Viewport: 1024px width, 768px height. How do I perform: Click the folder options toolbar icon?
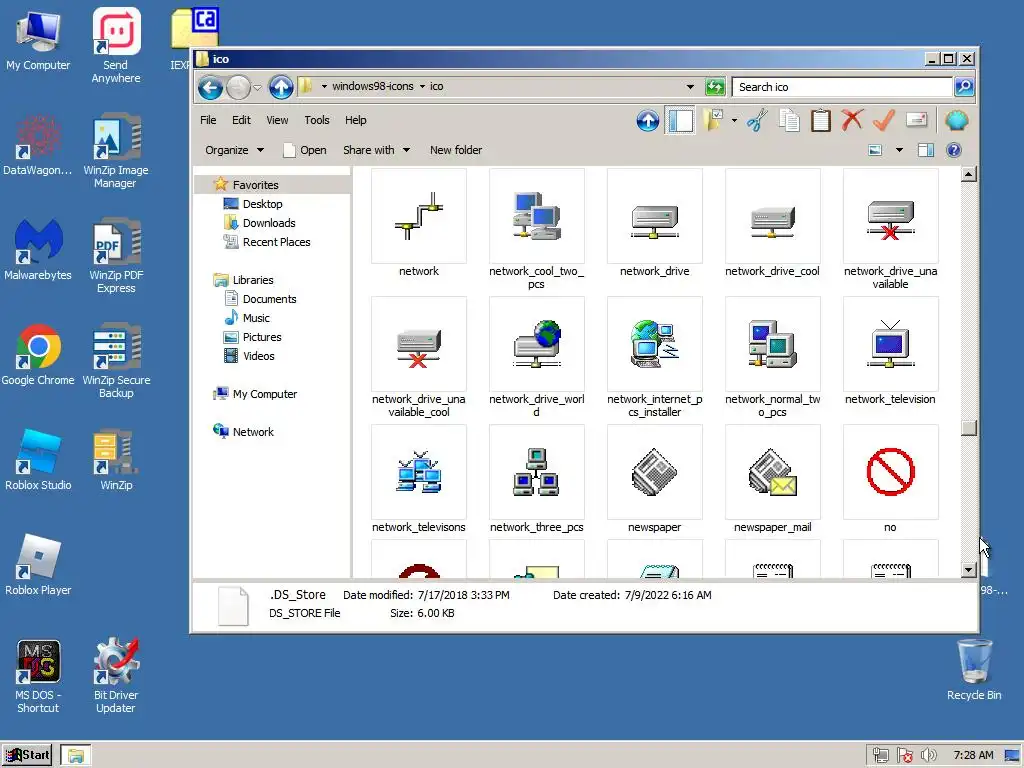(713, 120)
